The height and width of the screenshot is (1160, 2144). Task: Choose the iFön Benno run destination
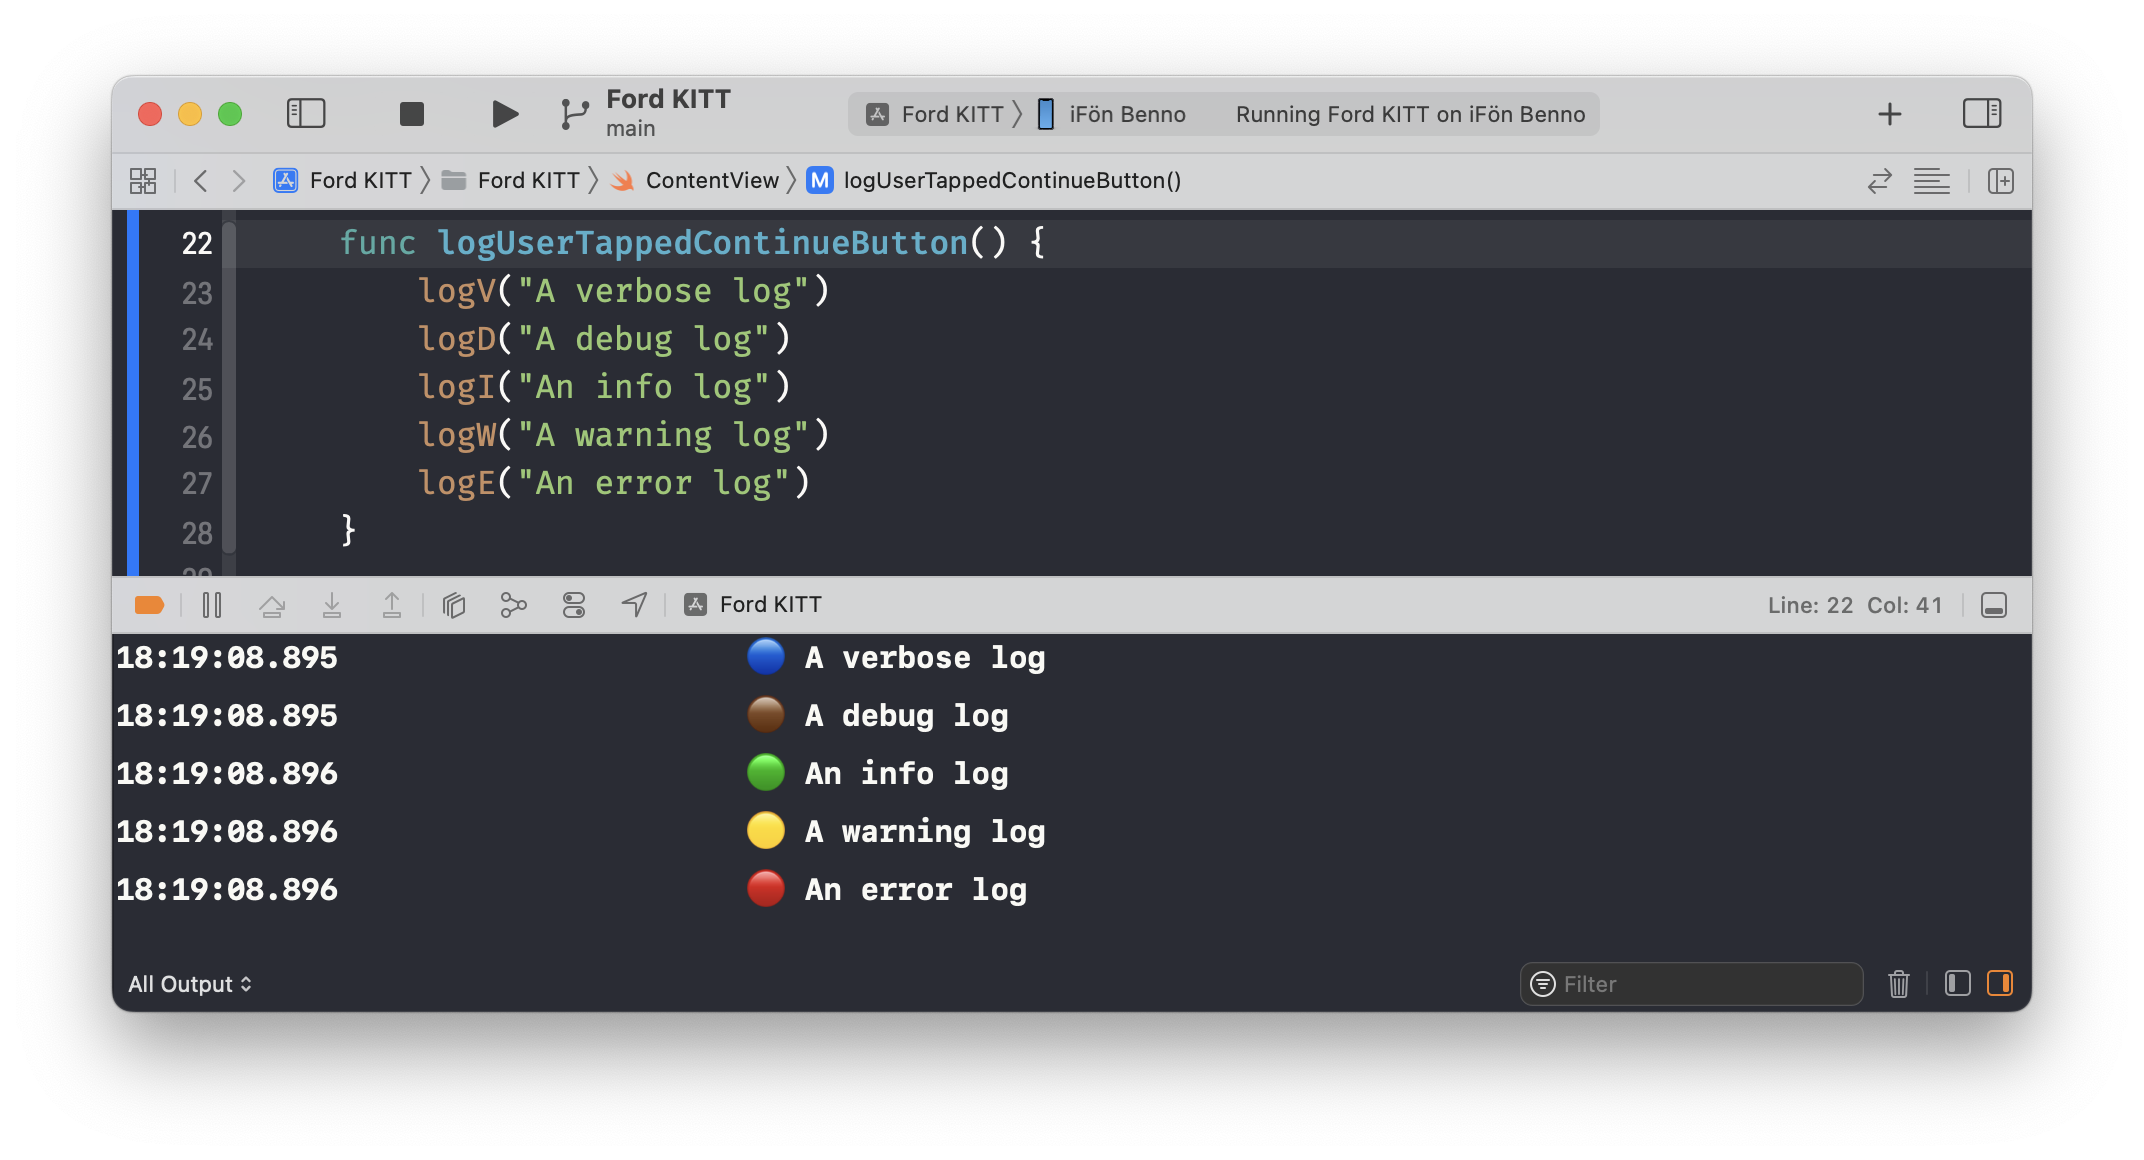[x=1111, y=114]
